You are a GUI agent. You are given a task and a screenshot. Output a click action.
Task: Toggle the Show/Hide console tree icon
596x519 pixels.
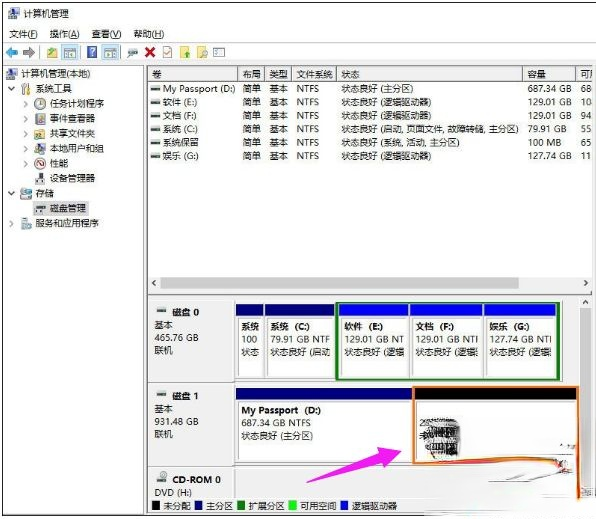(70, 52)
